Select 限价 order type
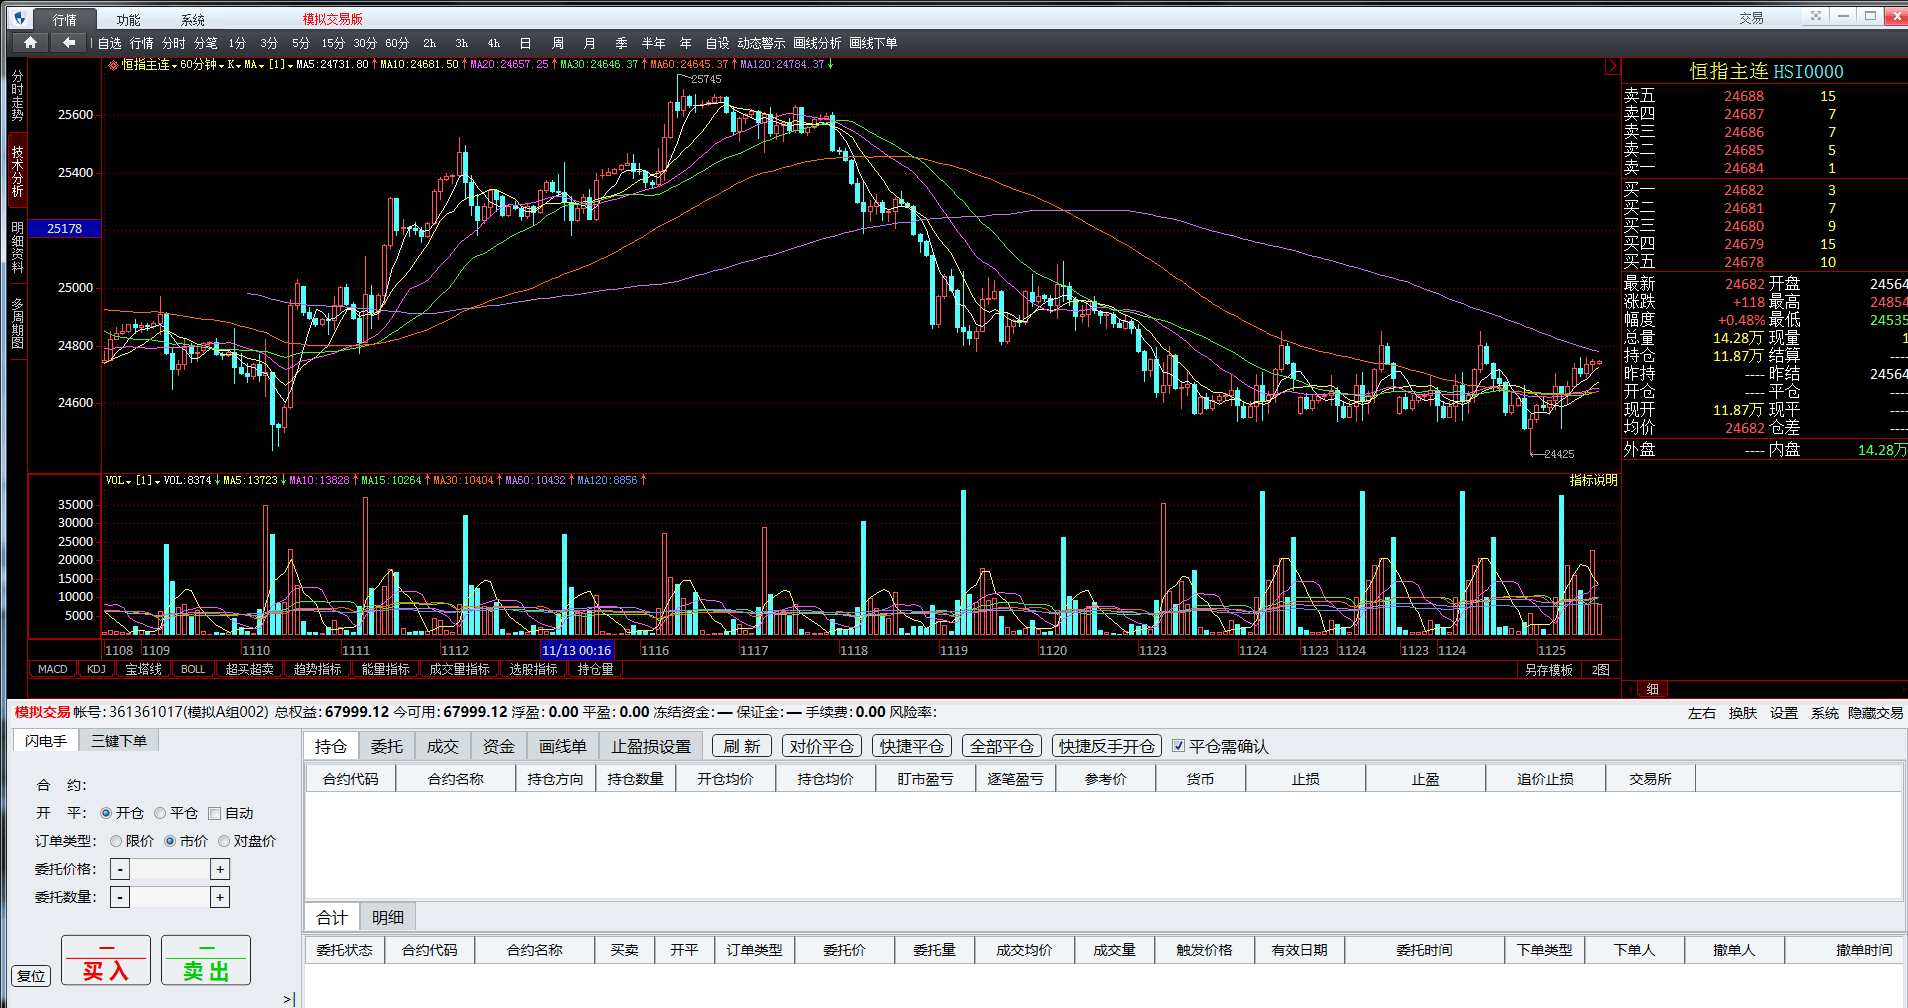1908x1008 pixels. point(116,841)
